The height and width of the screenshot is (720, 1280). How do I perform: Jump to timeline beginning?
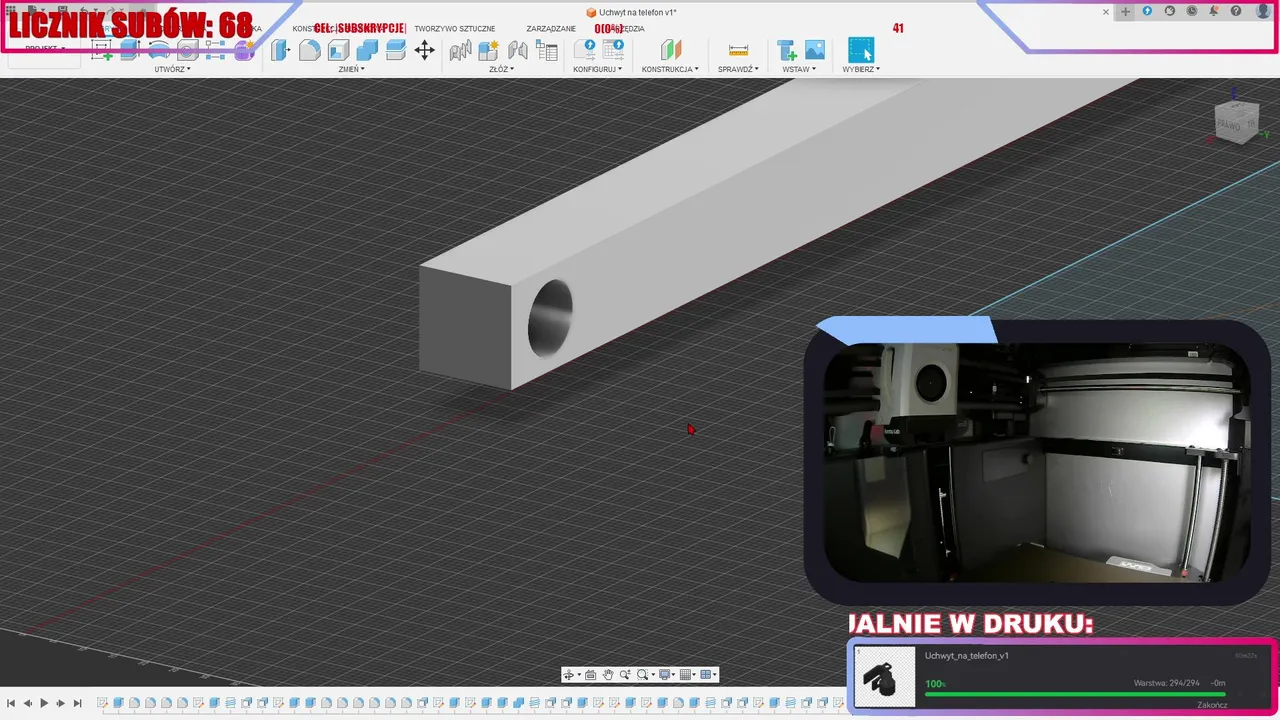(x=10, y=704)
